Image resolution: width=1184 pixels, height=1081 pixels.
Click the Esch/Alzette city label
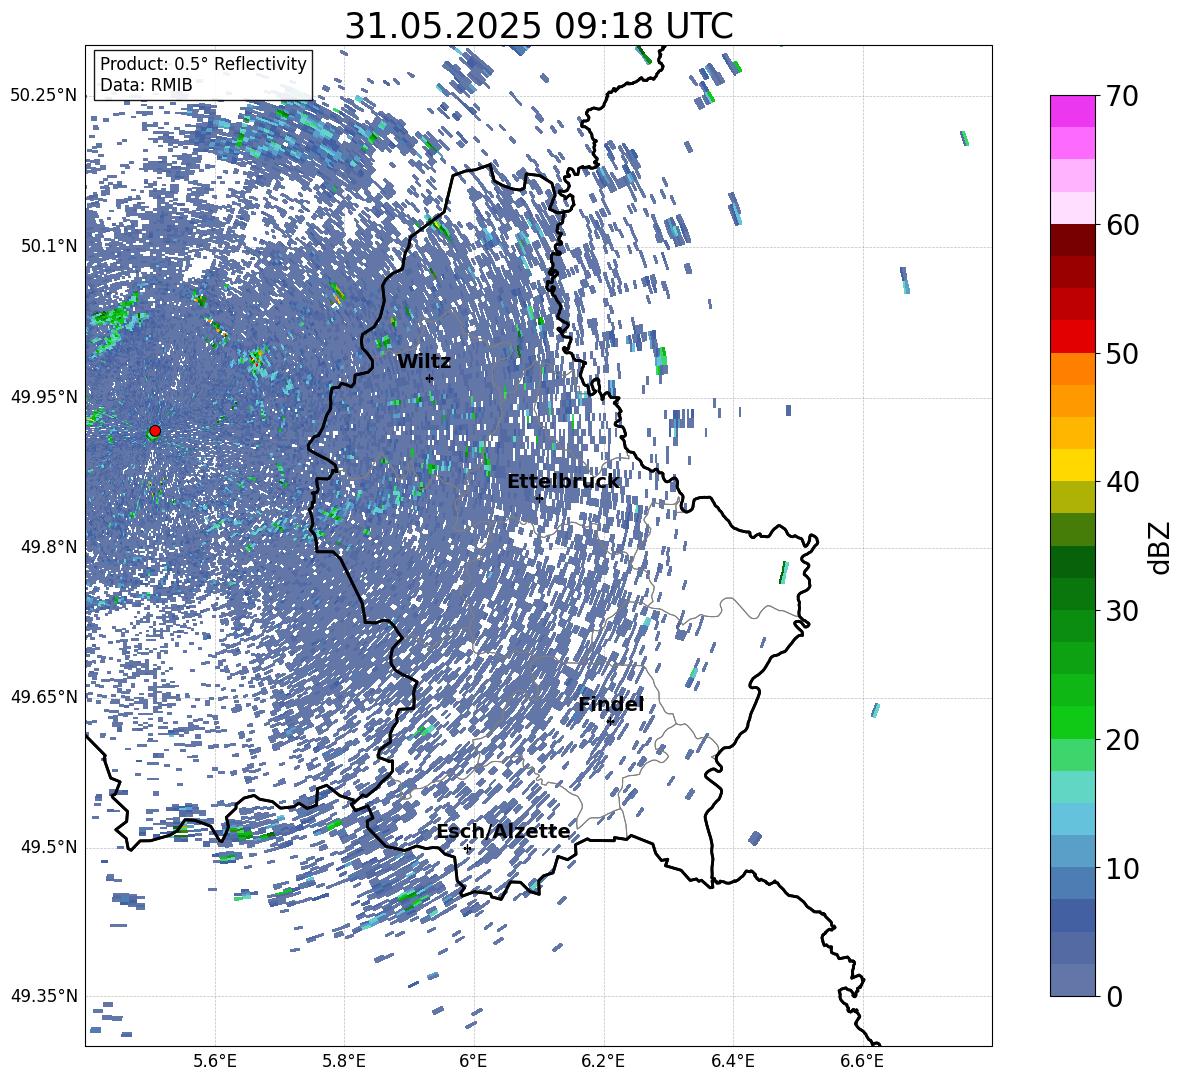[x=503, y=832]
